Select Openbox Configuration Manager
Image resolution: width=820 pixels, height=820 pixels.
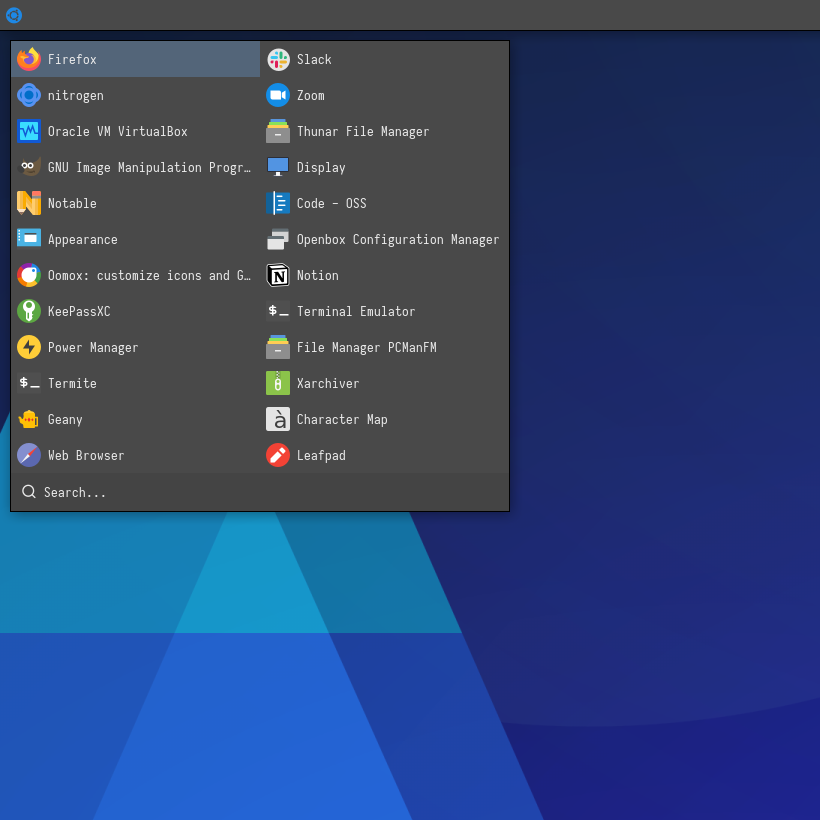tap(397, 239)
